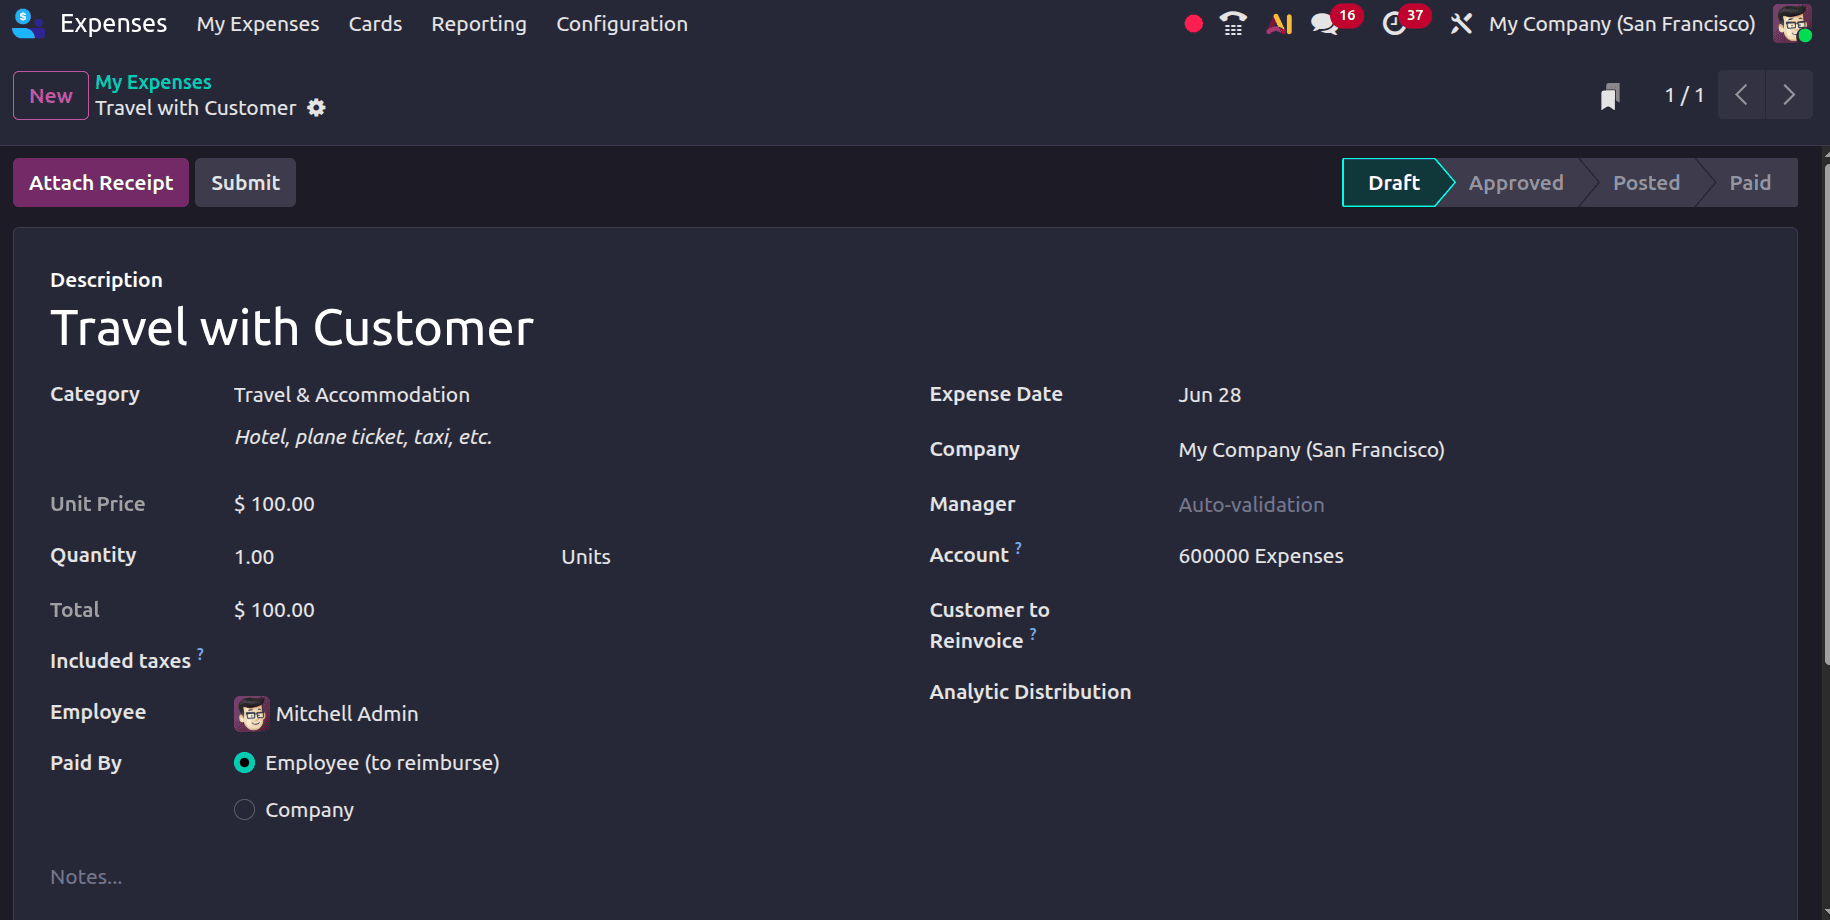Click help mark next to Included taxes
Viewport: 1830px width, 920px height.
pyautogui.click(x=200, y=654)
